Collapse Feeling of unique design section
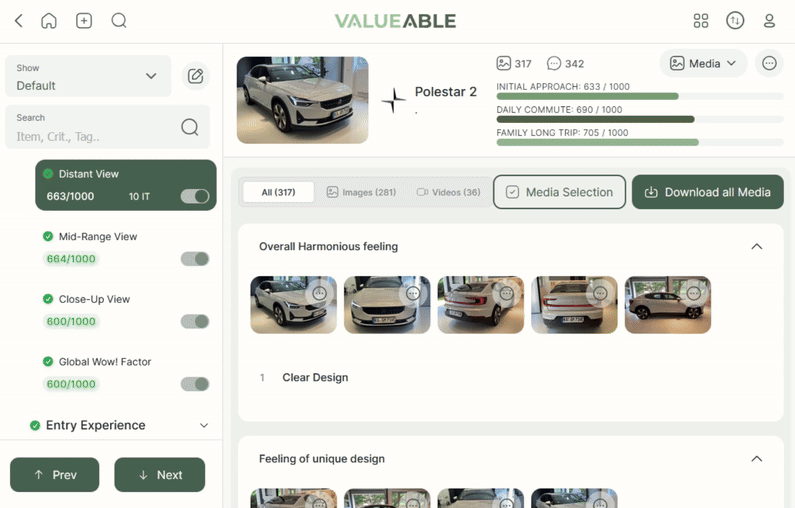This screenshot has height=508, width=795. [x=756, y=459]
